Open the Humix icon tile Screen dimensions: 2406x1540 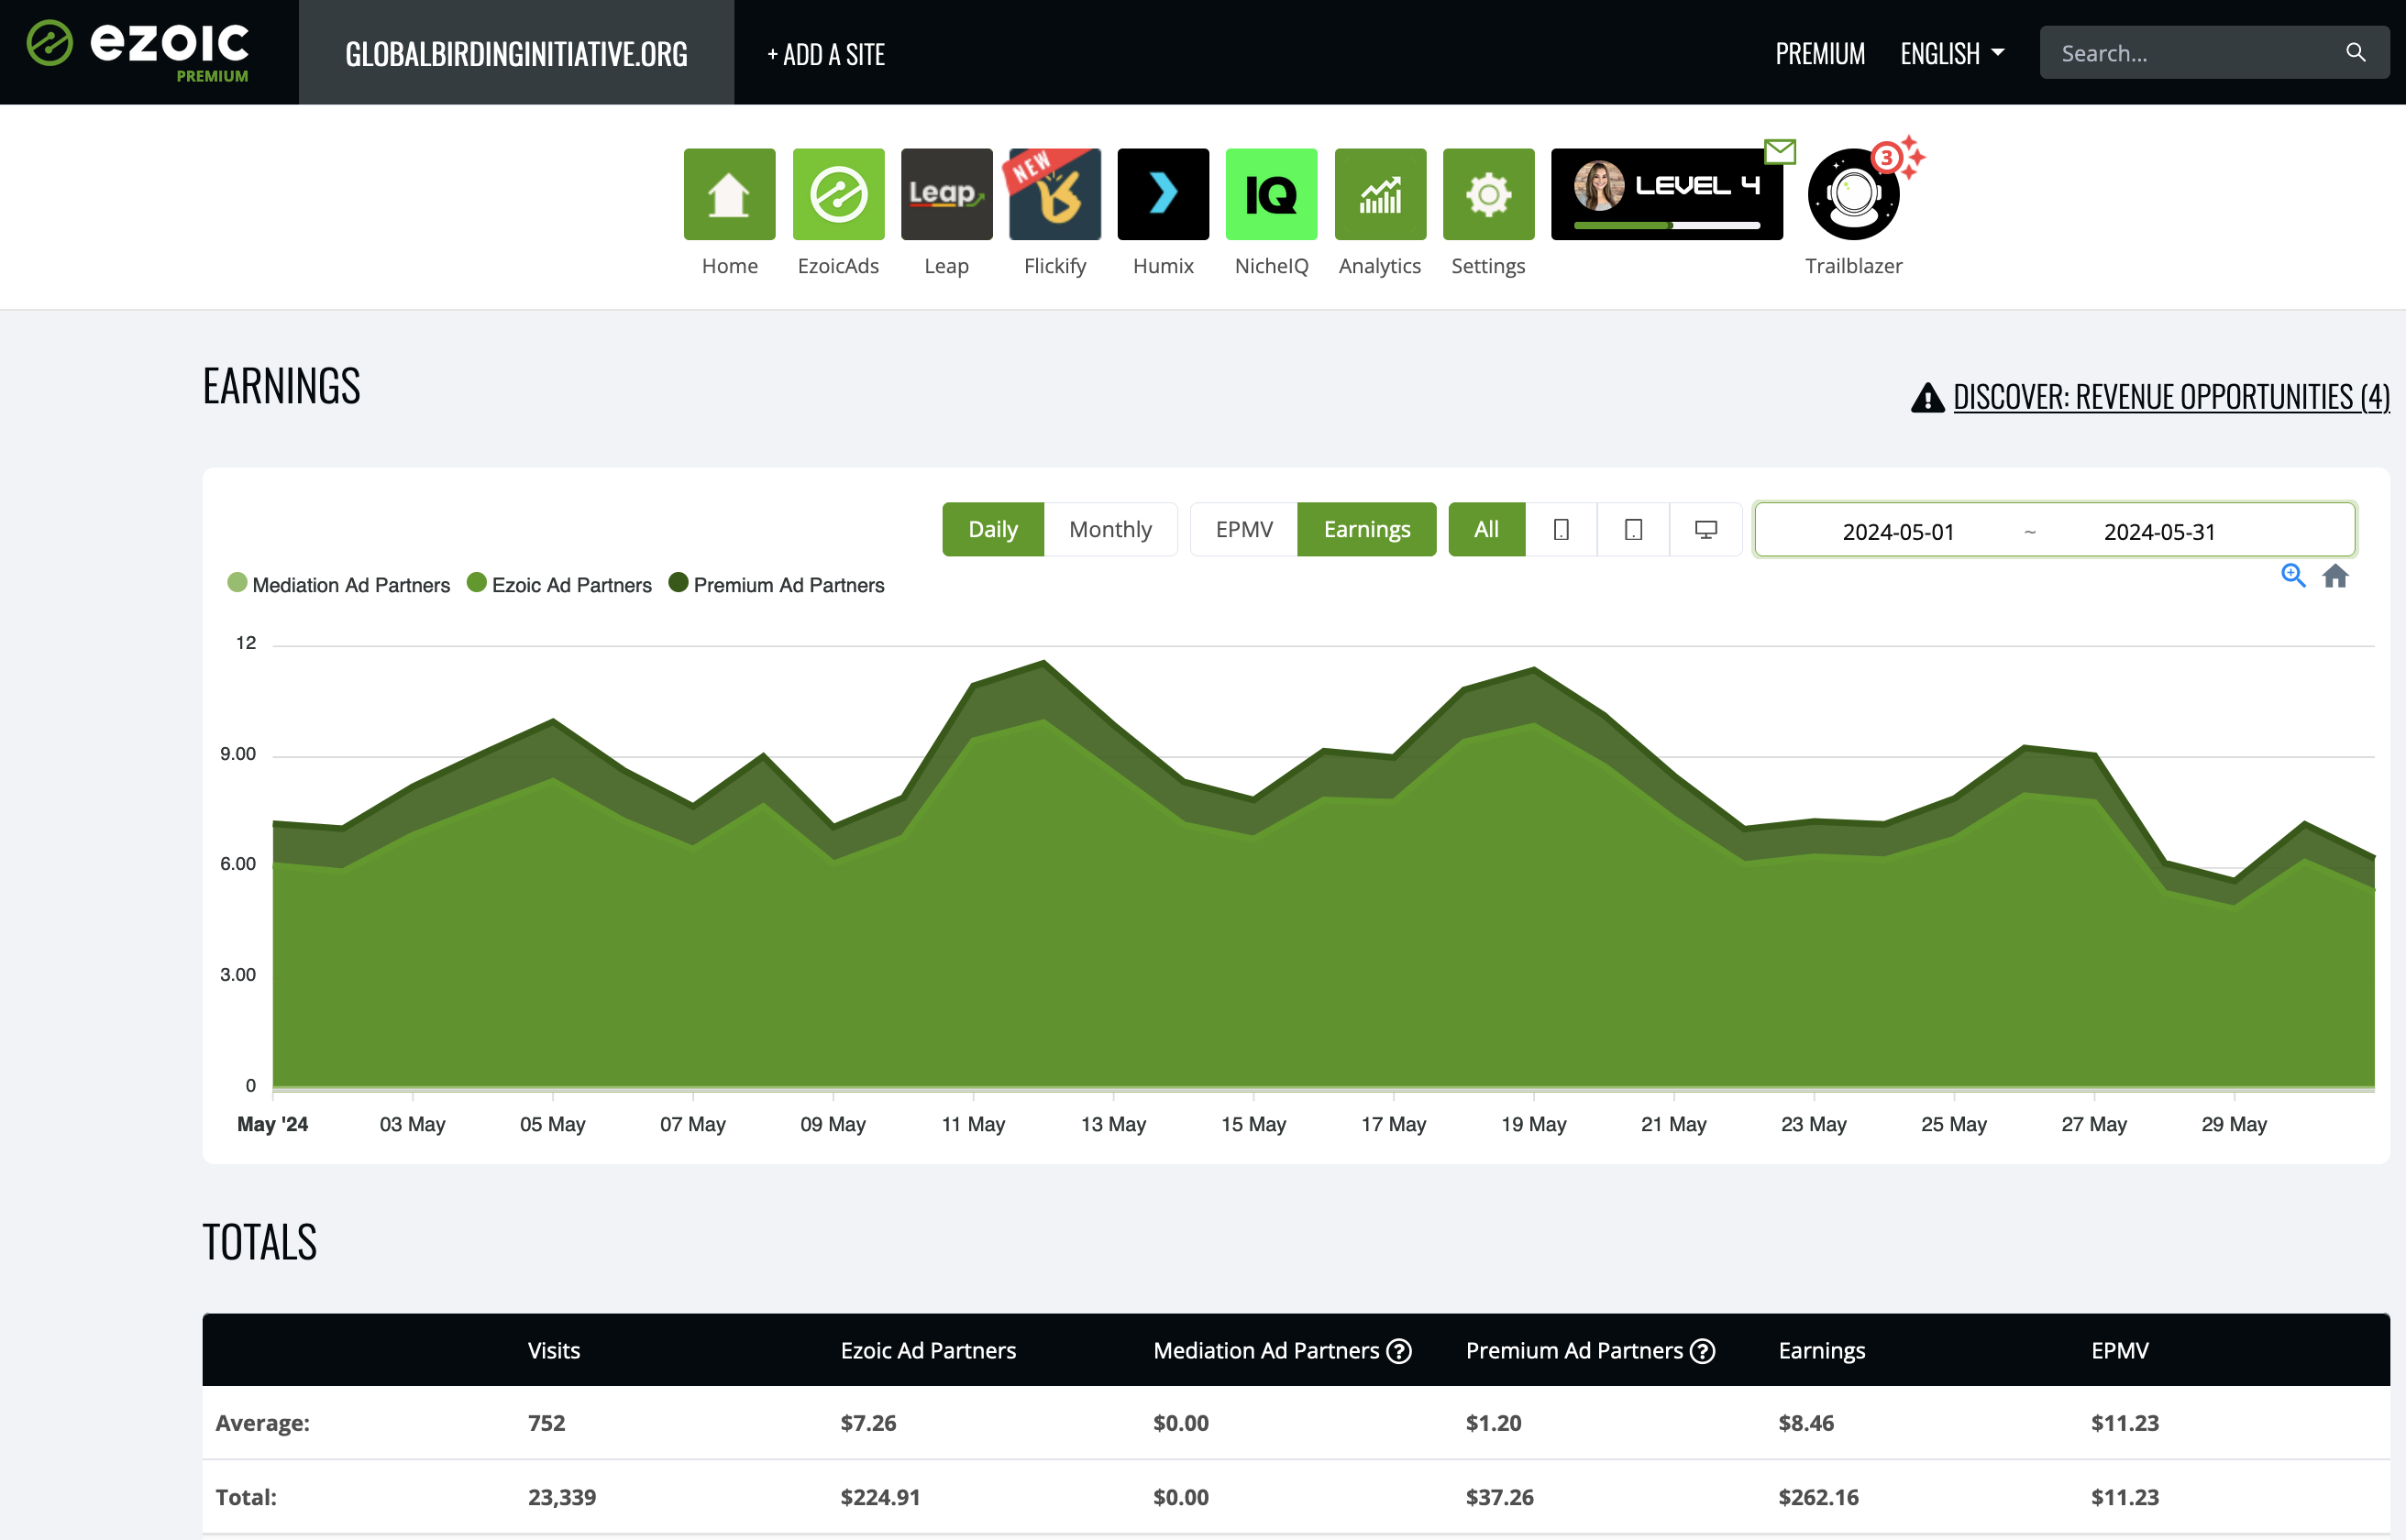[x=1163, y=194]
